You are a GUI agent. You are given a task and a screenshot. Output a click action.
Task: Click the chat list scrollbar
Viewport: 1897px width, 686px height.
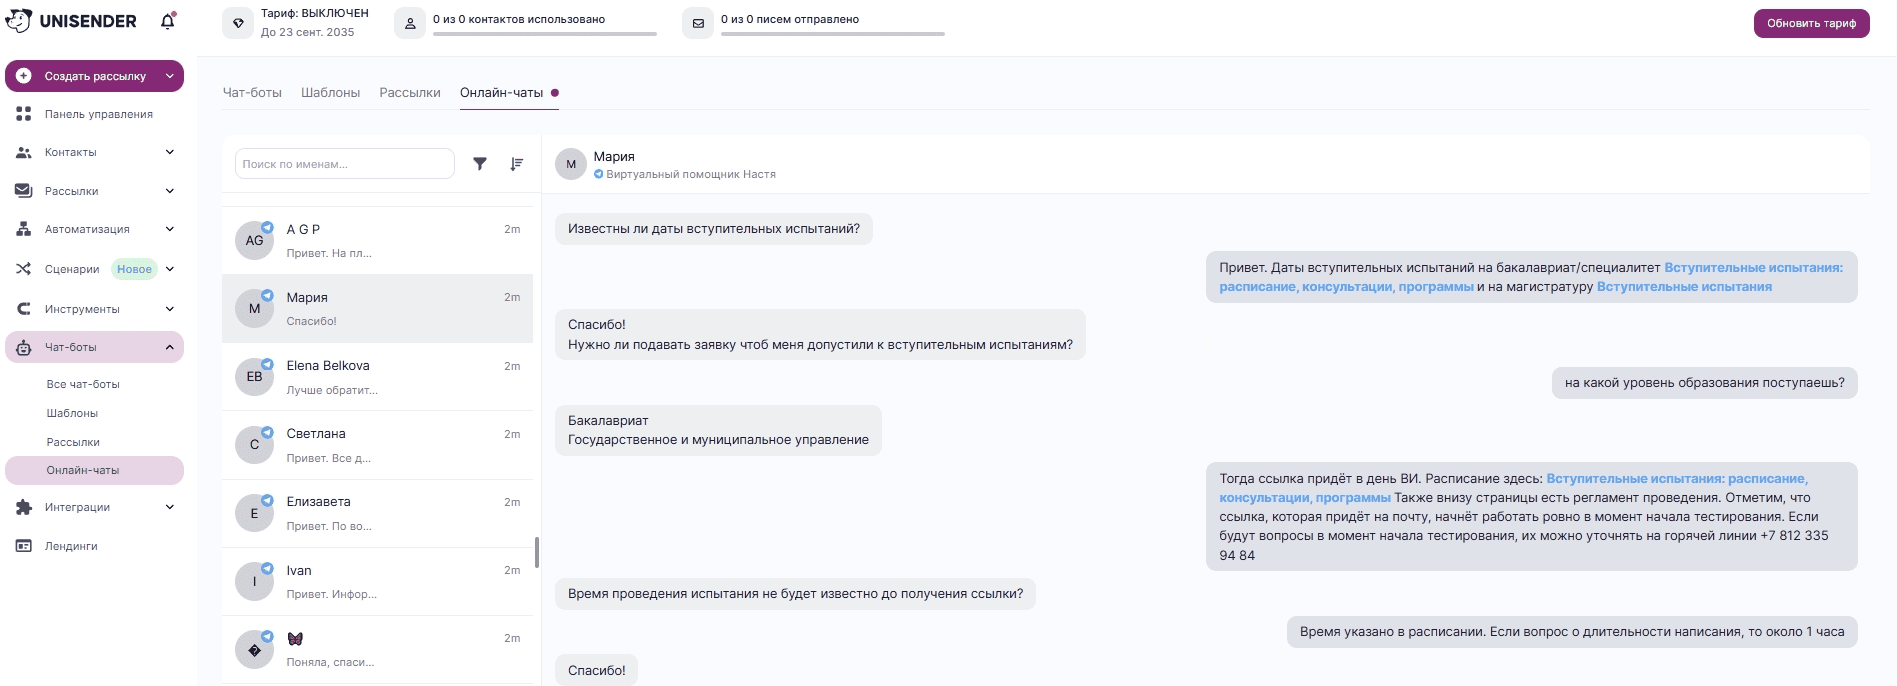click(x=537, y=552)
